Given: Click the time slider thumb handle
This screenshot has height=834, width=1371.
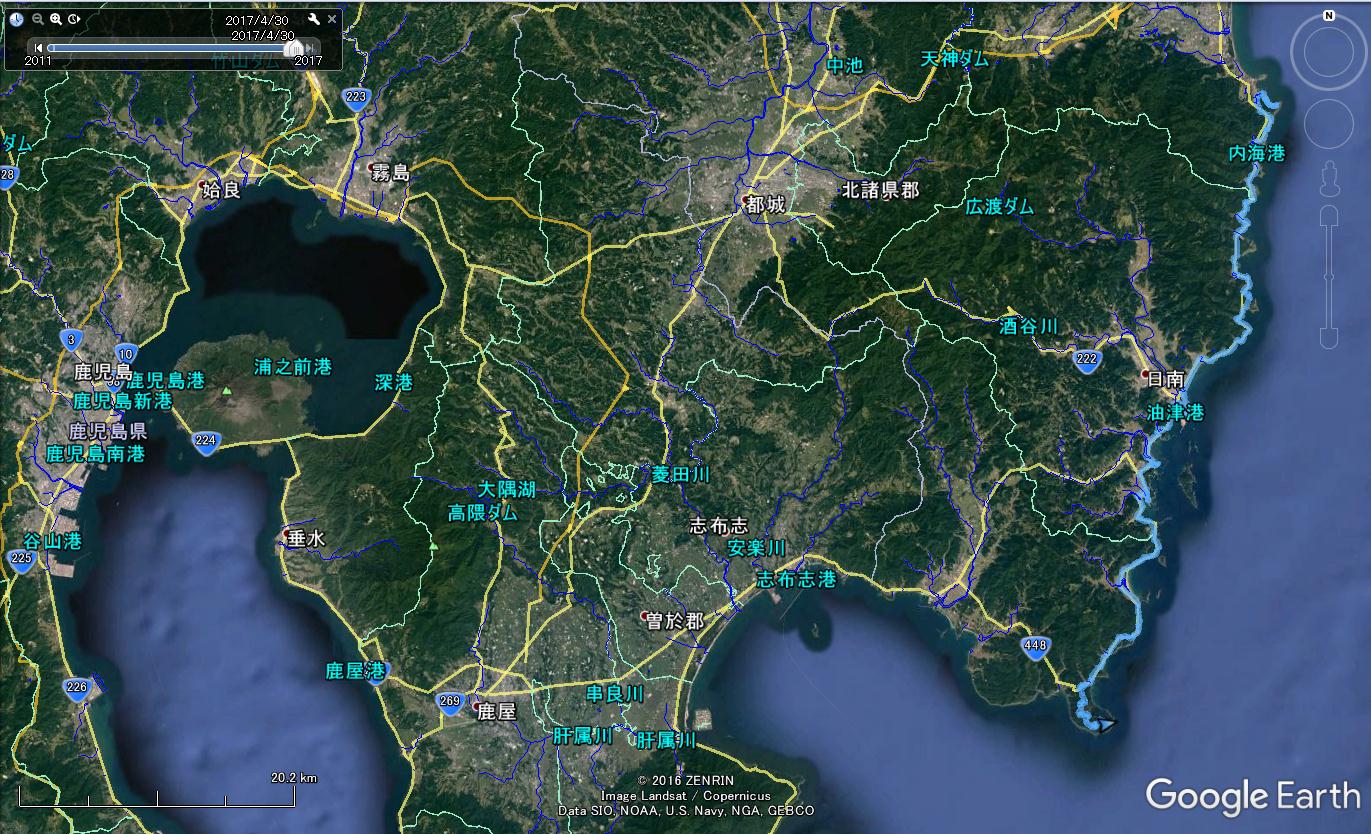Looking at the screenshot, I should (x=293, y=47).
